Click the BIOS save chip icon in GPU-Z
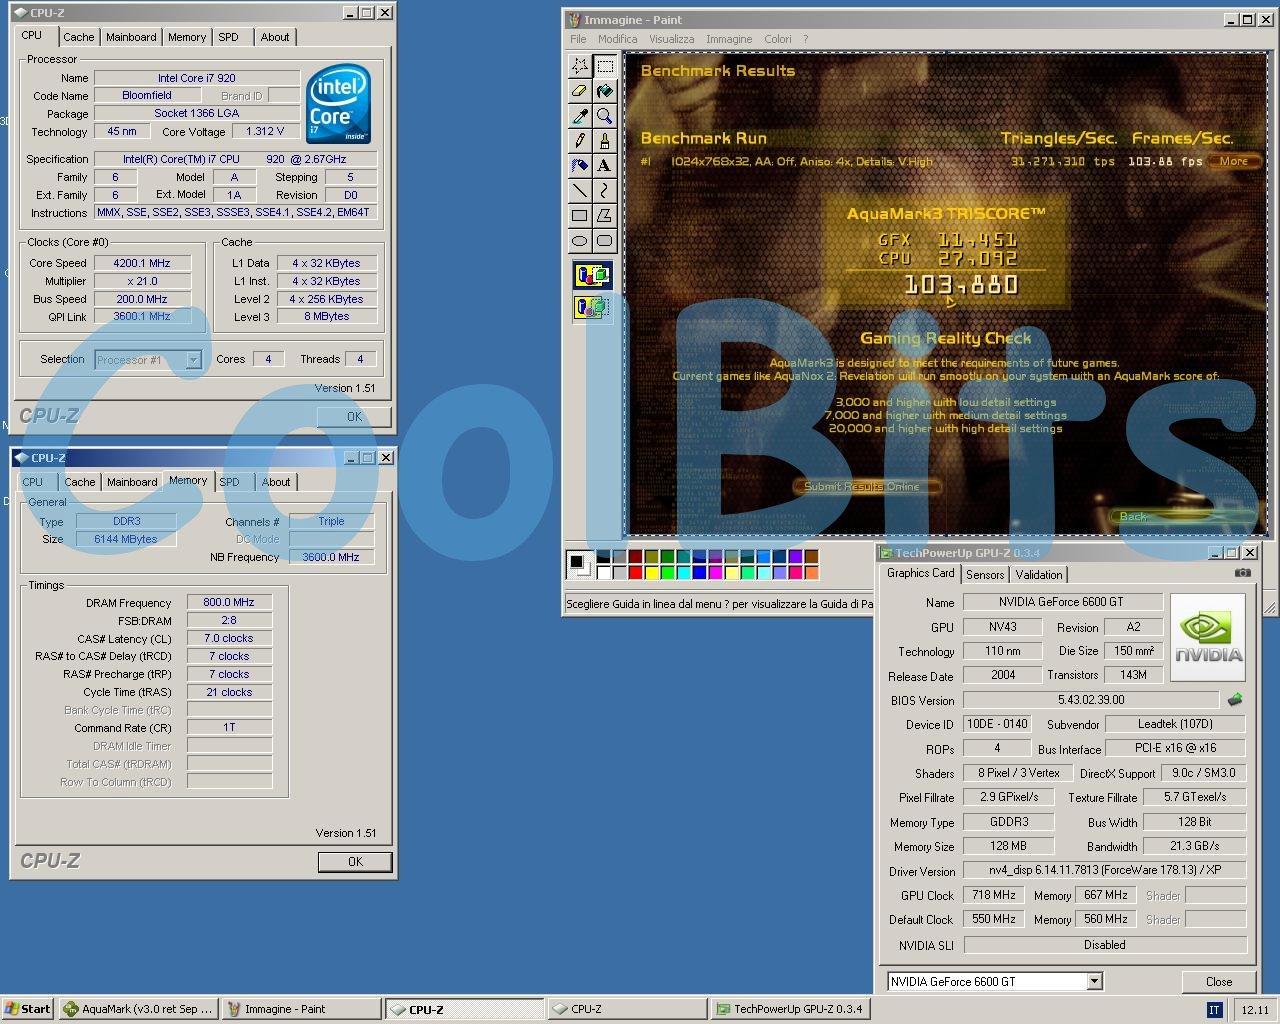Image resolution: width=1280 pixels, height=1024 pixels. [x=1235, y=700]
